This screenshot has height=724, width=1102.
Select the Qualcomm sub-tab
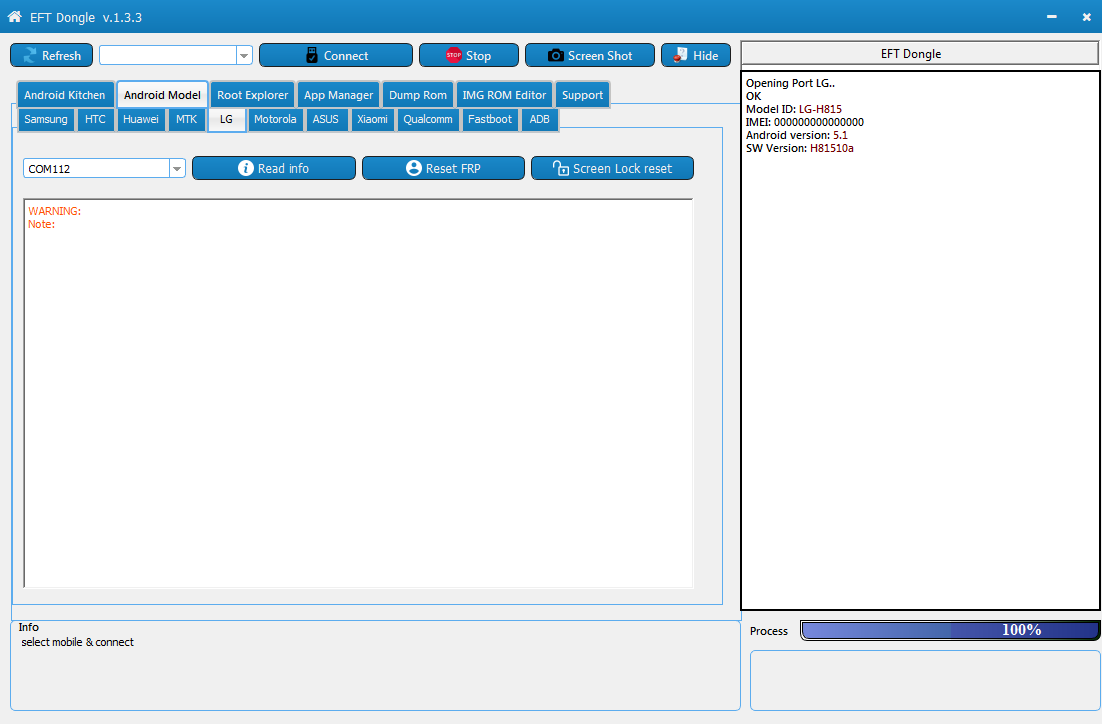[427, 119]
